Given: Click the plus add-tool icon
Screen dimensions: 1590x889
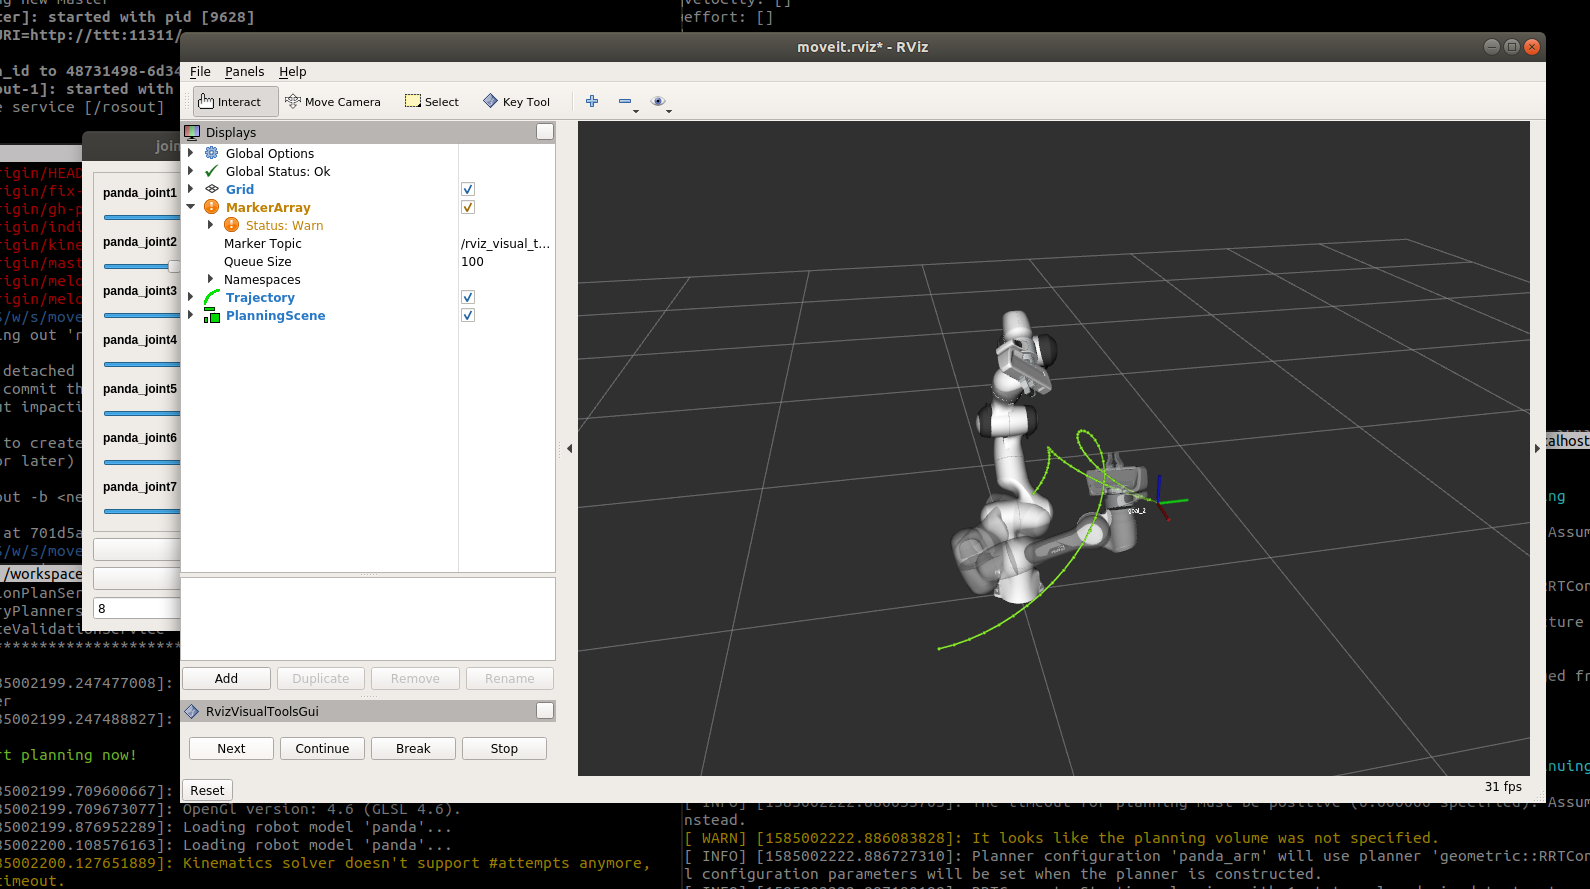Looking at the screenshot, I should point(592,101).
